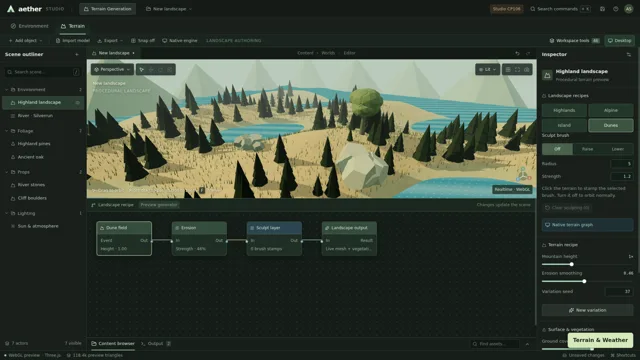The width and height of the screenshot is (640, 360).
Task: Open the Perspective view dropdown
Action: 112,69
